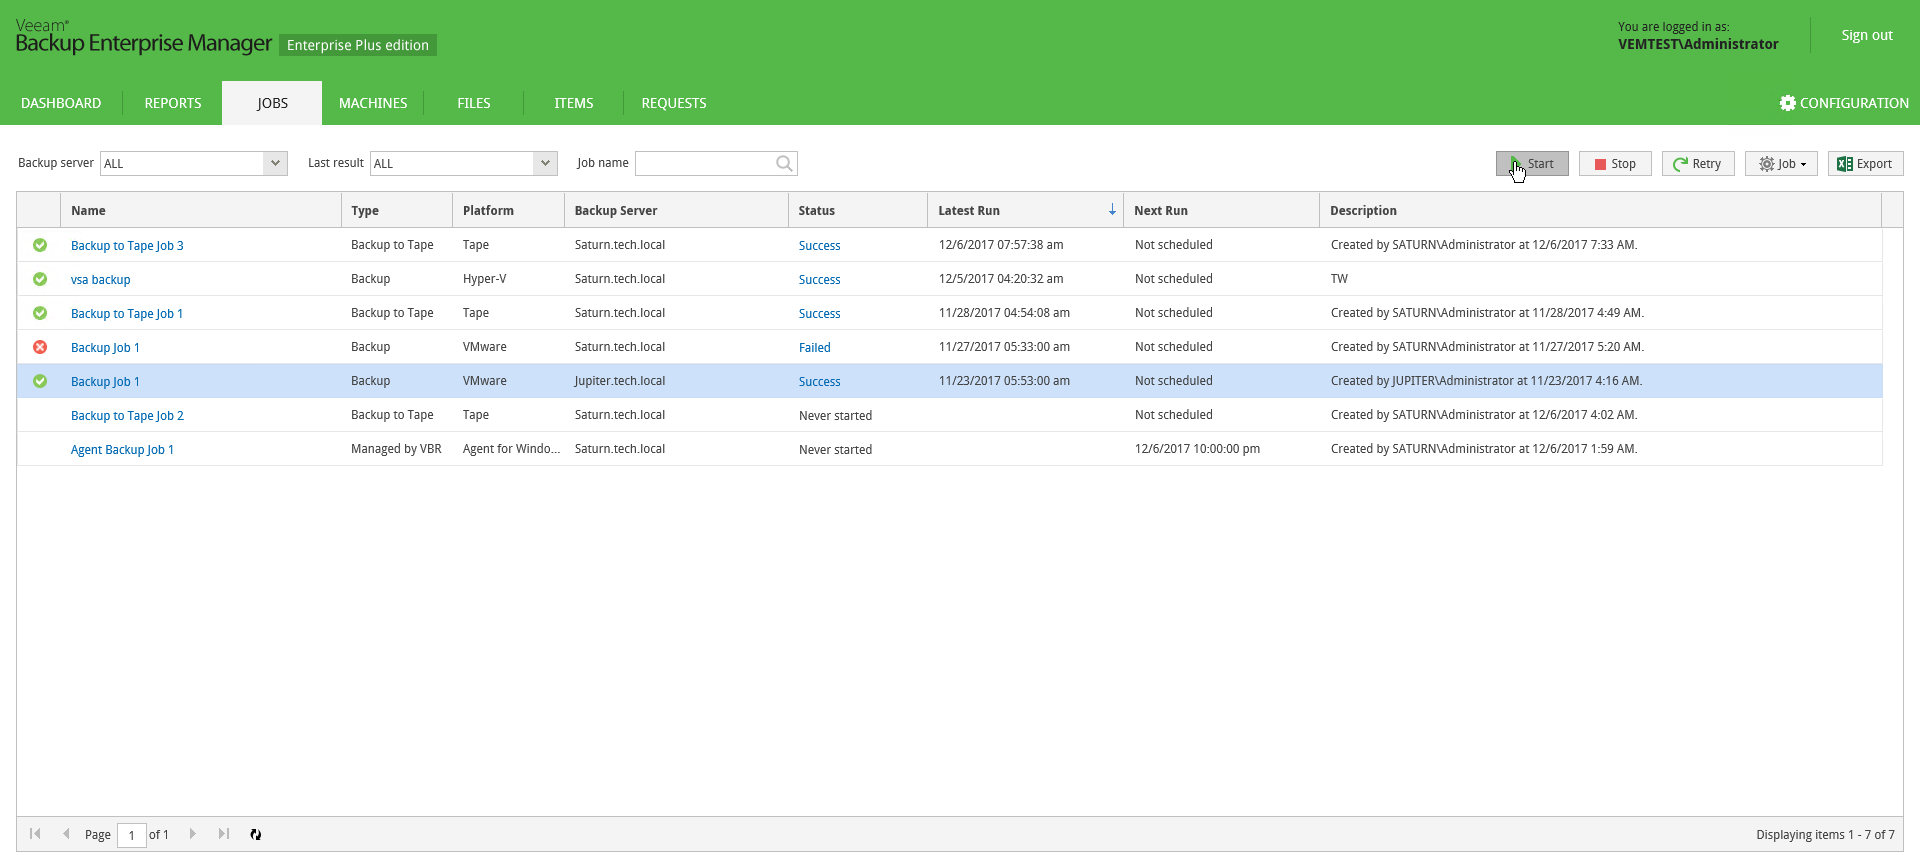The width and height of the screenshot is (1920, 855).
Task: Switch to the Reports tab
Action: coord(173,103)
